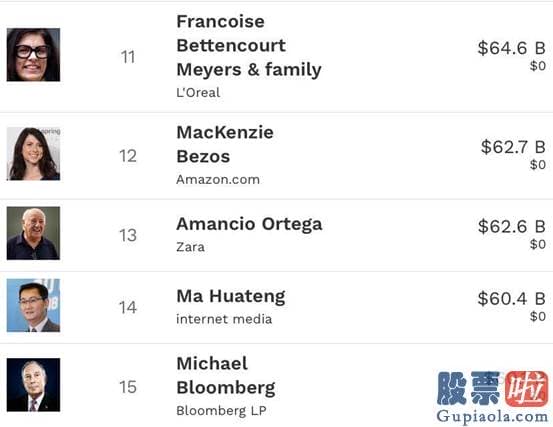The width and height of the screenshot is (553, 427).
Task: Open Francoise Bettencourt Meyers profile photo
Action: pos(34,55)
